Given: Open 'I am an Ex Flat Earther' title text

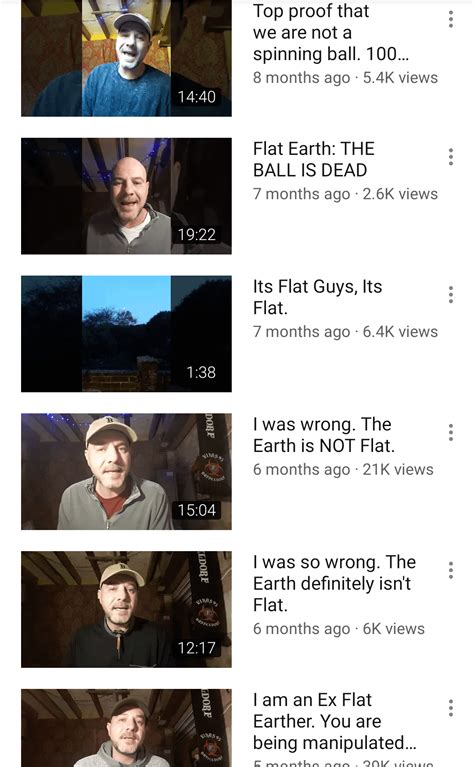Looking at the screenshot, I should point(335,722).
